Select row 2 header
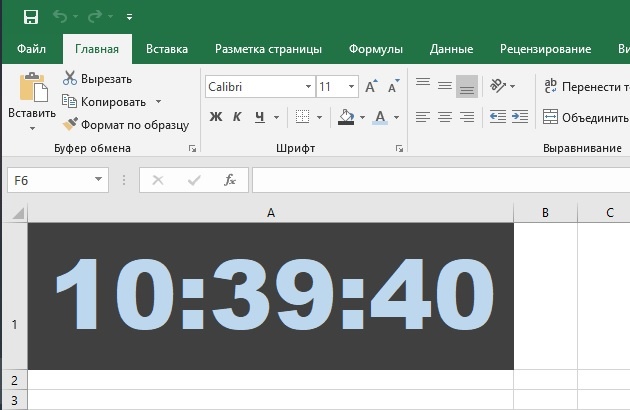630x410 pixels. (14, 380)
